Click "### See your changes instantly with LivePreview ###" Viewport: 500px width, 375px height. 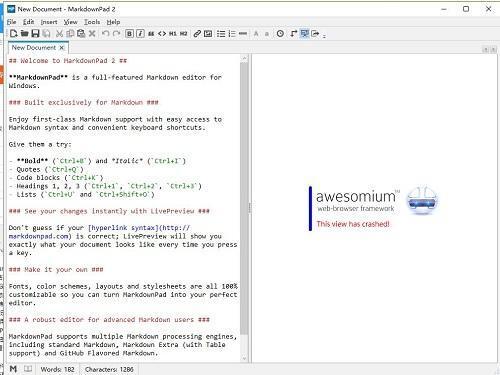click(x=109, y=211)
